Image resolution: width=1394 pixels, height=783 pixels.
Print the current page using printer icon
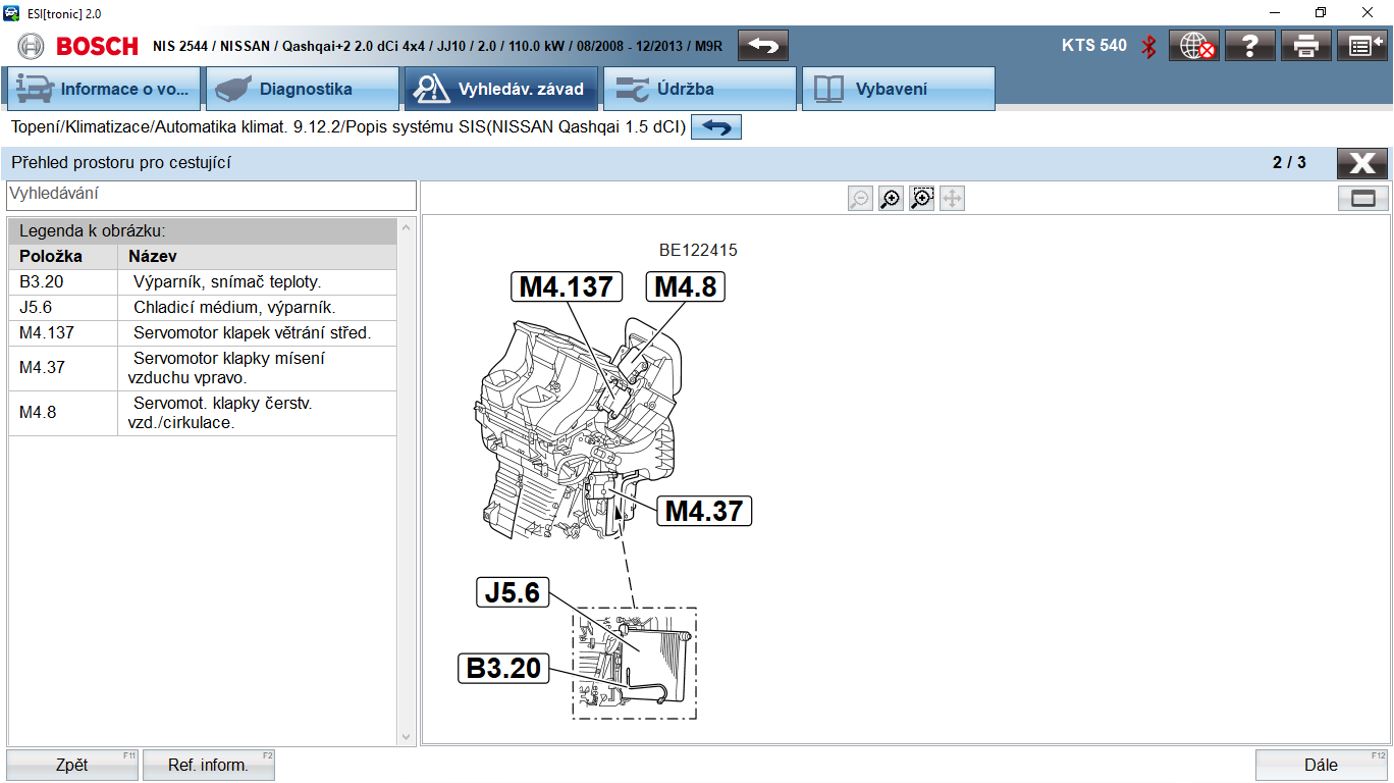[x=1306, y=45]
